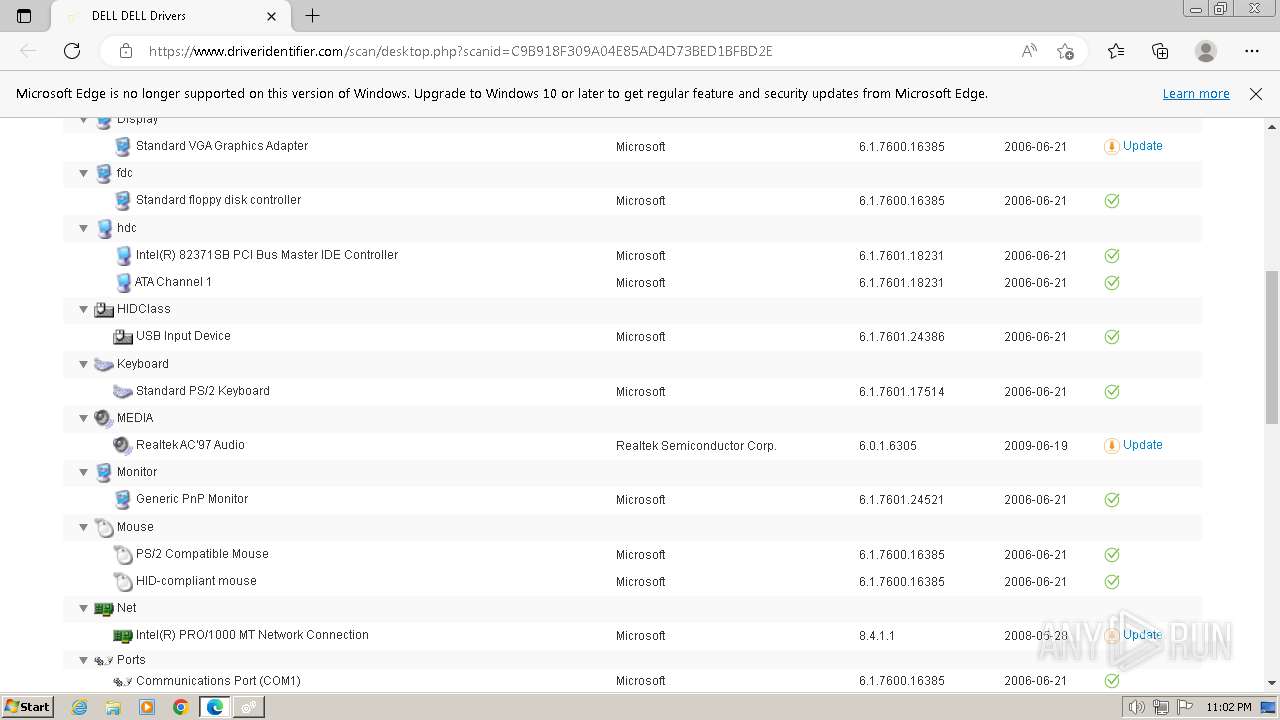Select the Standard PS/2 Keyboard row name
This screenshot has height=720, width=1280.
(203, 391)
